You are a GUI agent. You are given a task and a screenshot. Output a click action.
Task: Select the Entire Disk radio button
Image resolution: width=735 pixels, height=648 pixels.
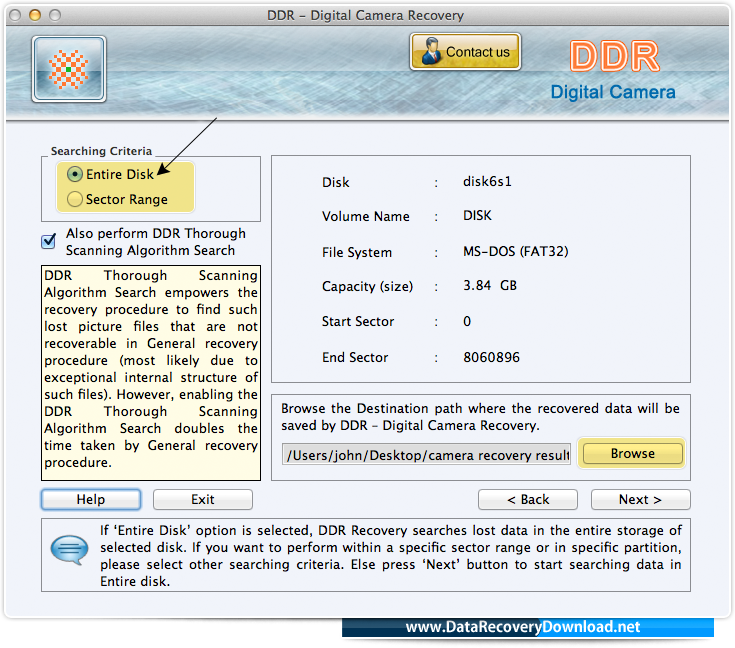pyautogui.click(x=75, y=174)
